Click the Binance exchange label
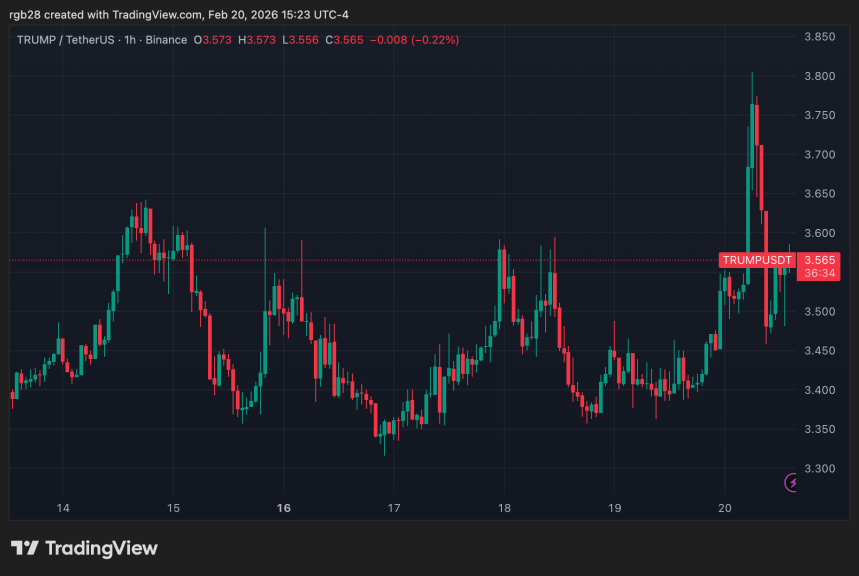The width and height of the screenshot is (859, 576). coord(166,40)
